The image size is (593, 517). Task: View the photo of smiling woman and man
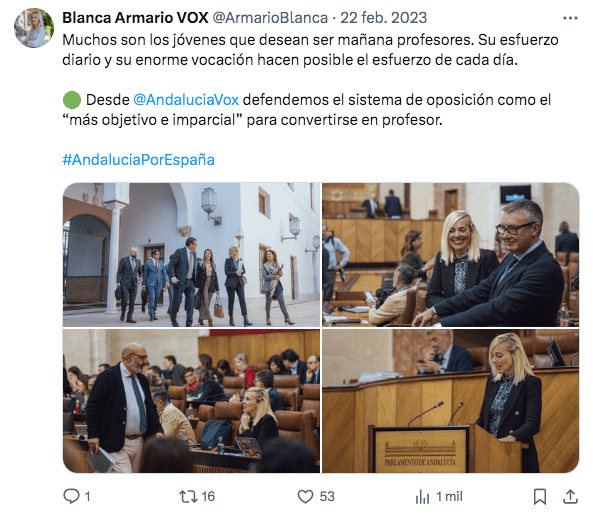pyautogui.click(x=450, y=255)
